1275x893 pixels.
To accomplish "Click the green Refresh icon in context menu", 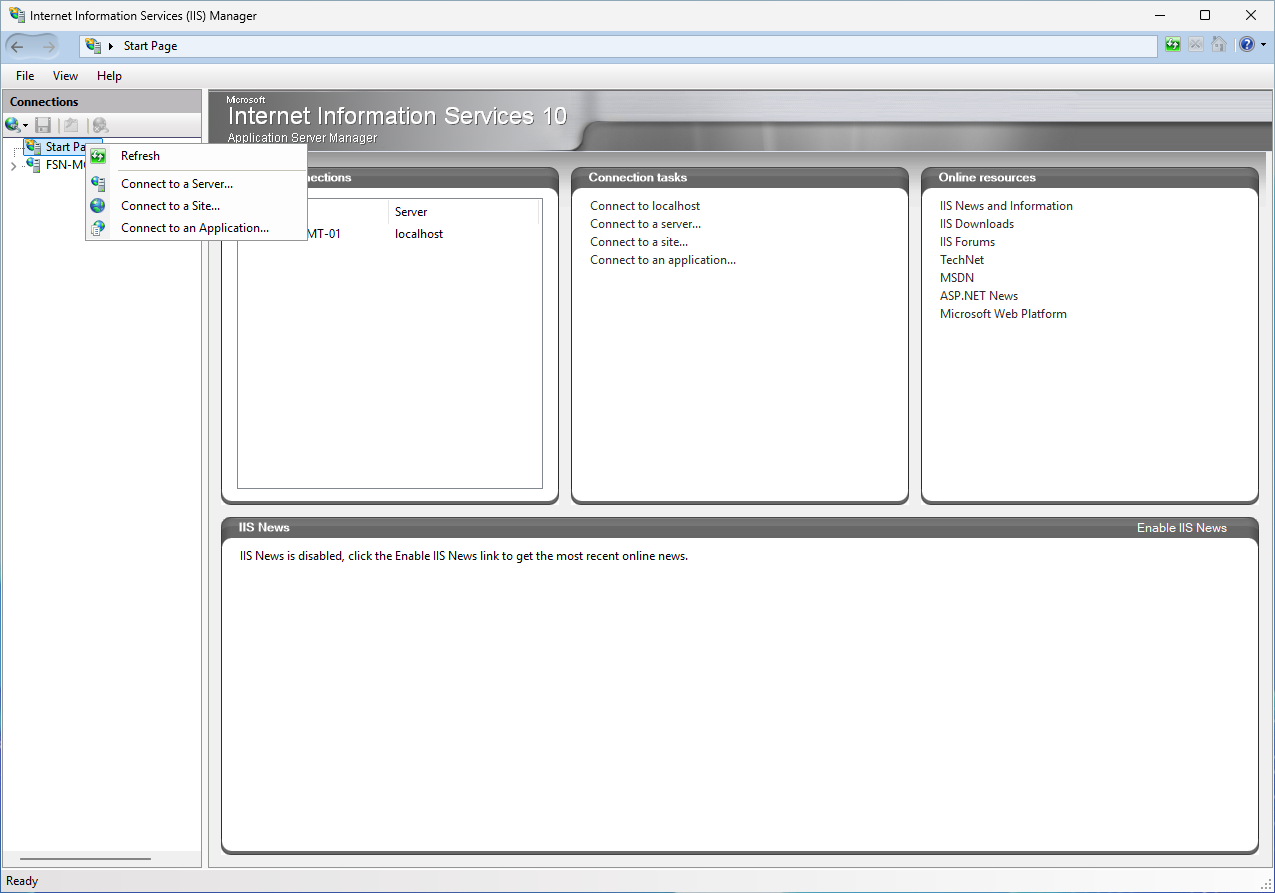I will (98, 156).
